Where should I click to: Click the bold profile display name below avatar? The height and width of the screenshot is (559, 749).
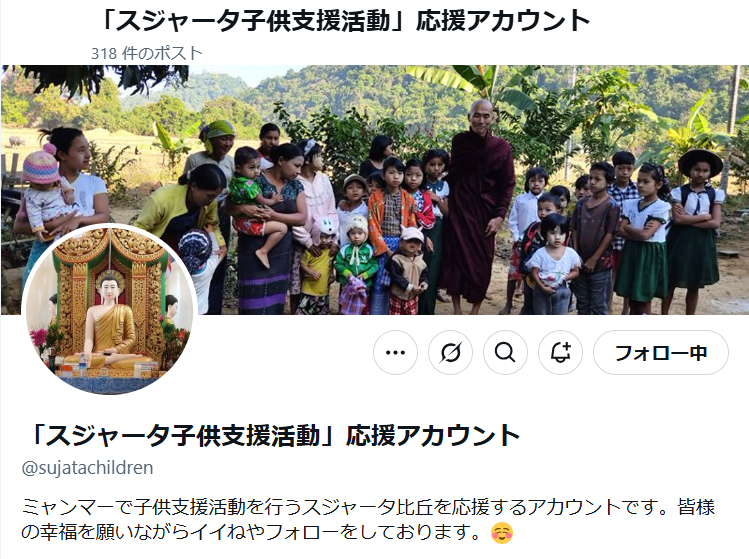click(274, 435)
